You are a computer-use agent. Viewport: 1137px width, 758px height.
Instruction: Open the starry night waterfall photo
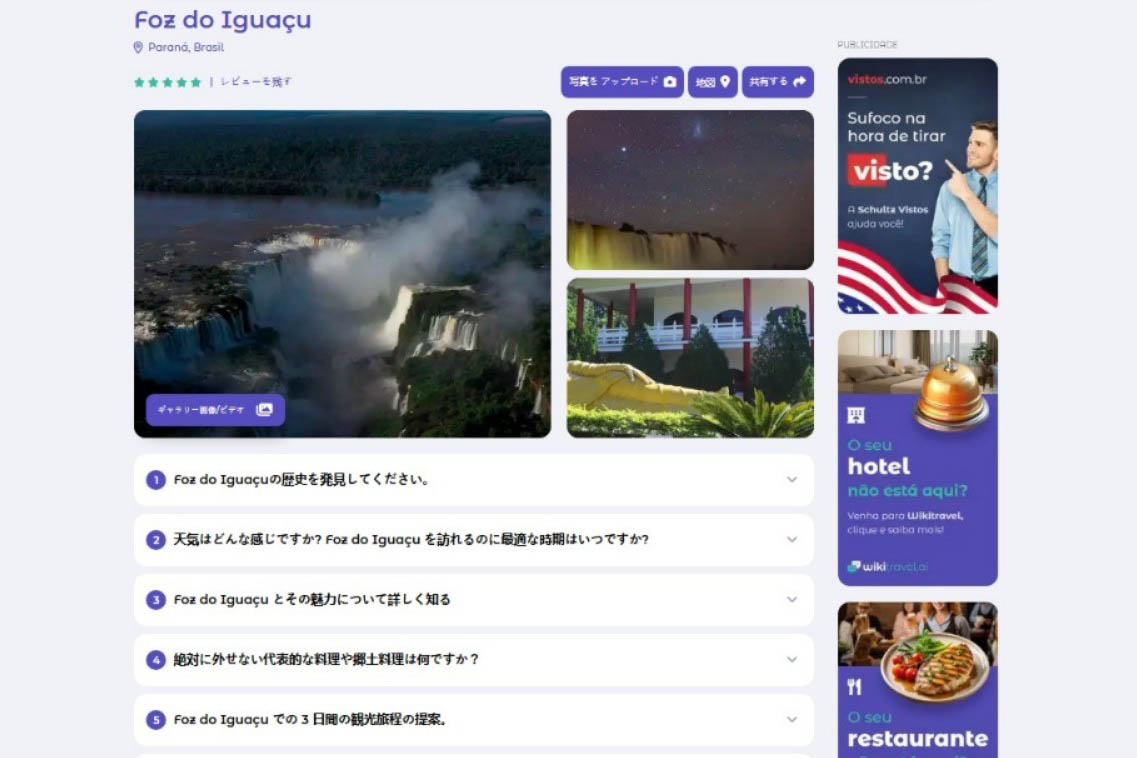(x=690, y=190)
